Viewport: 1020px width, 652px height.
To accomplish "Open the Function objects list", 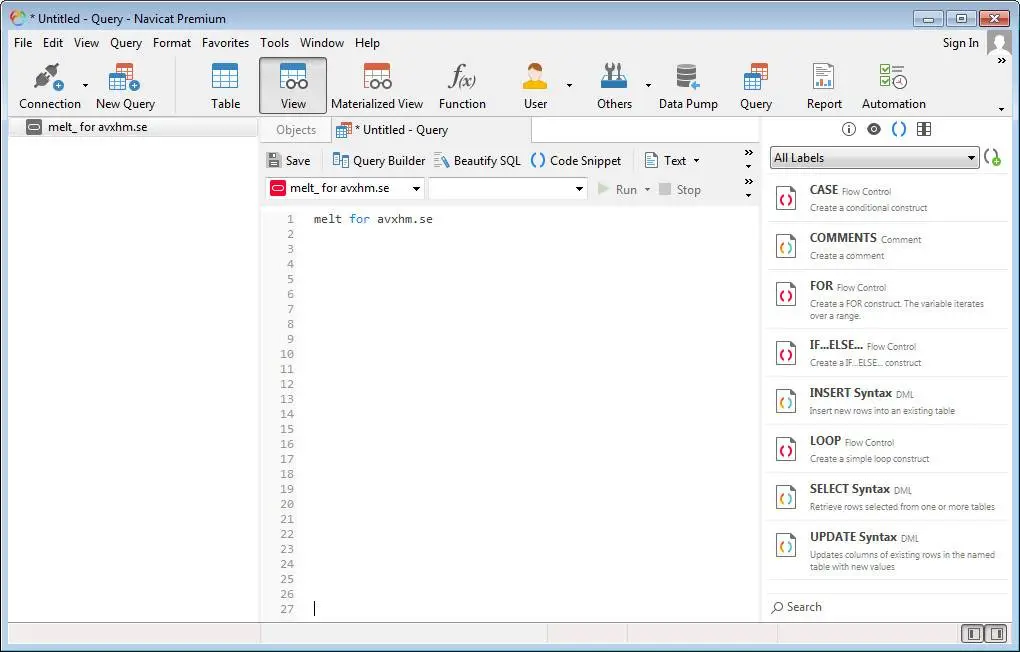I will pyautogui.click(x=462, y=86).
